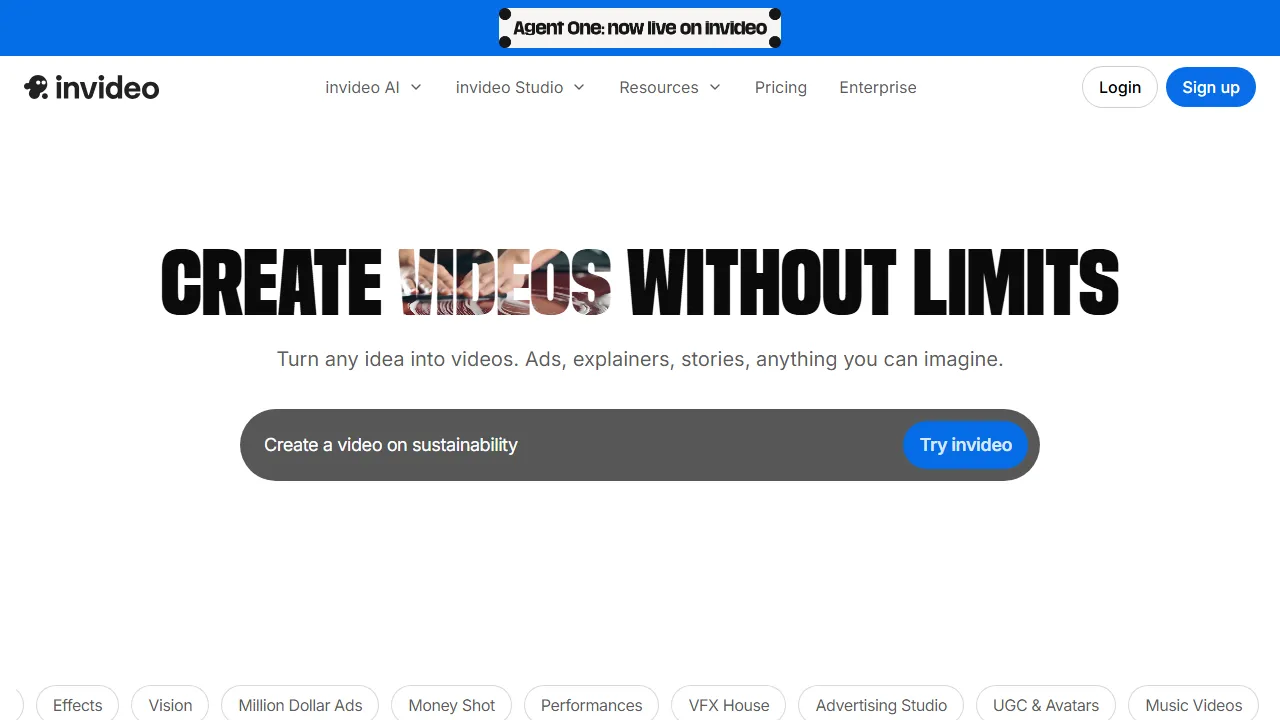
Task: Open the Agent One announcement banner link
Action: (x=640, y=28)
